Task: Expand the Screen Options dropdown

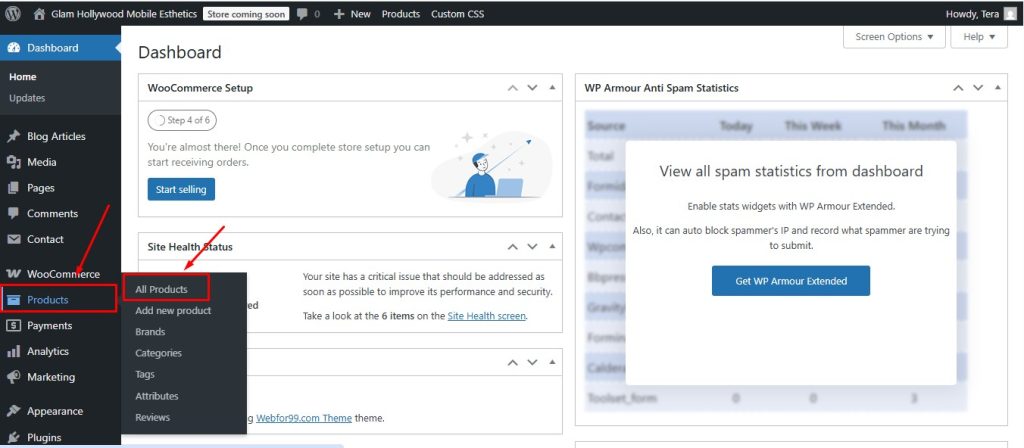Action: point(894,37)
